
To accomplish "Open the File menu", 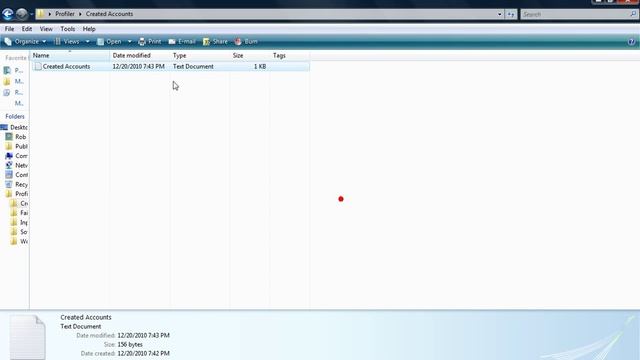I will 9,29.
